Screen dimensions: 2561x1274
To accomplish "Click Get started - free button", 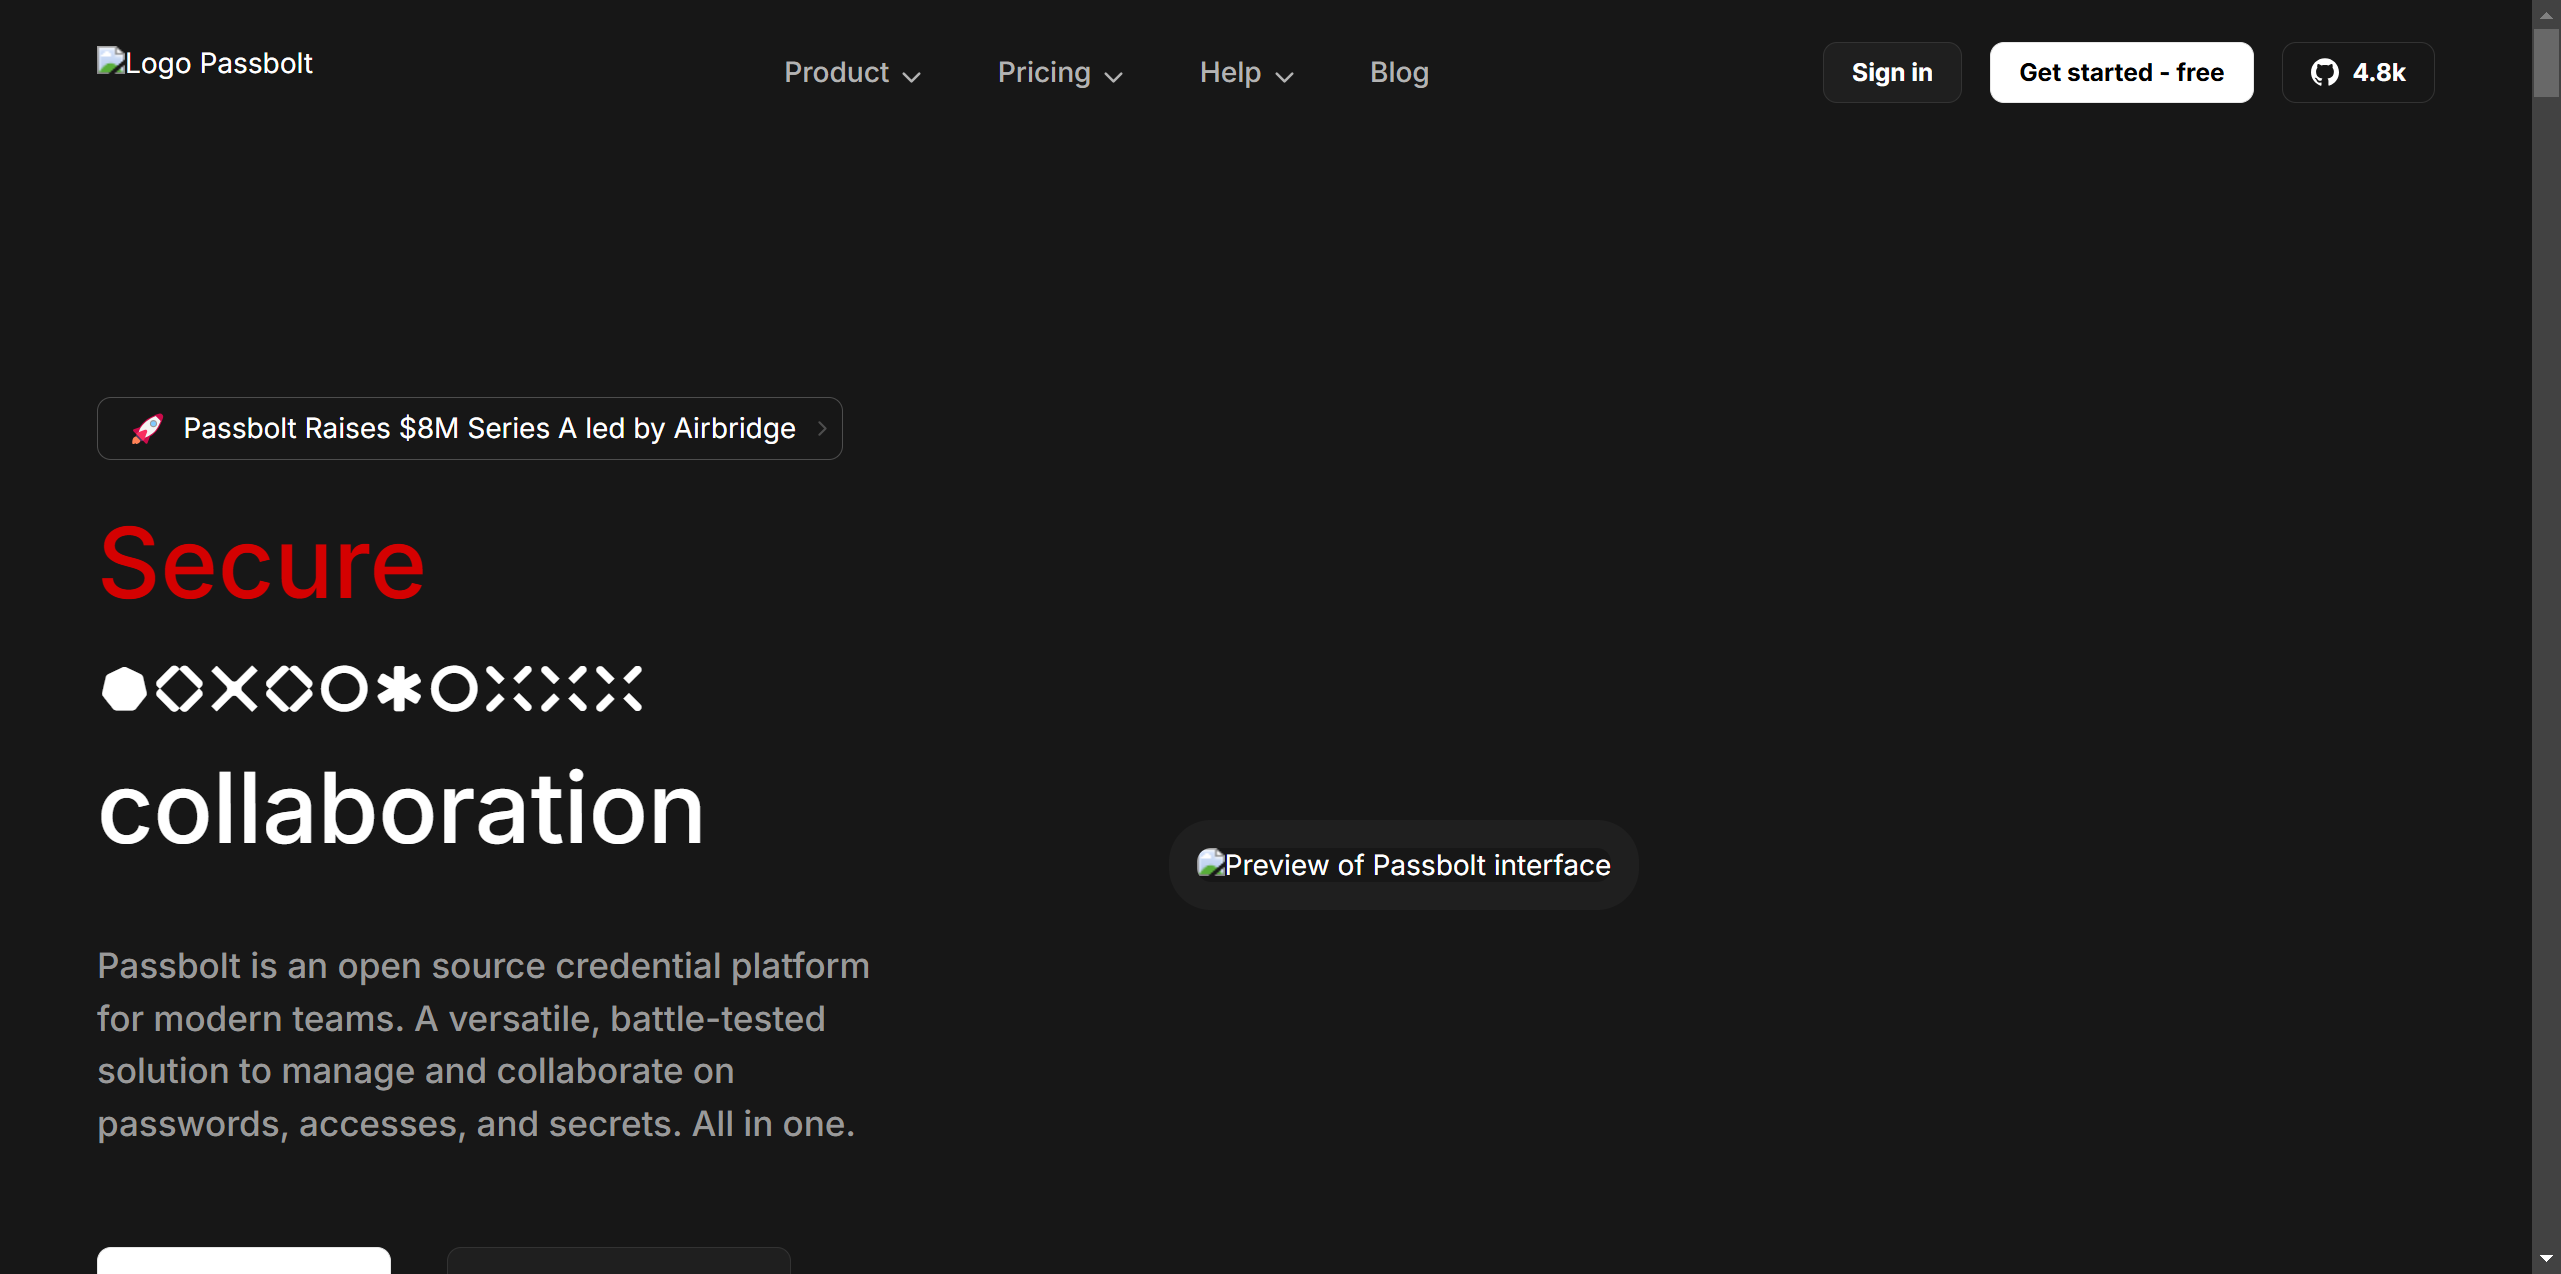I will tap(2120, 72).
